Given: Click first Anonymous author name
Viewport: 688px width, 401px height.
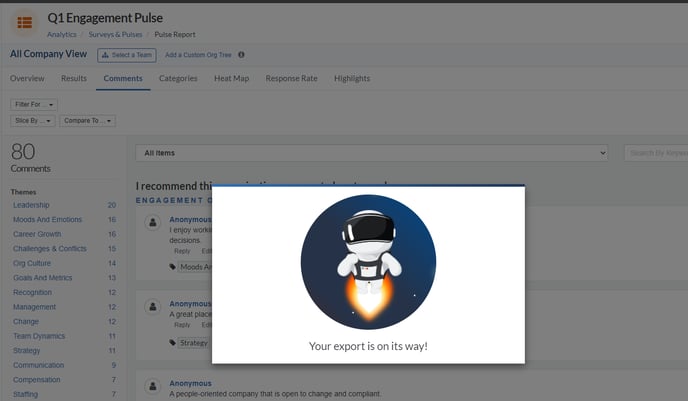Looking at the screenshot, I should (190, 219).
